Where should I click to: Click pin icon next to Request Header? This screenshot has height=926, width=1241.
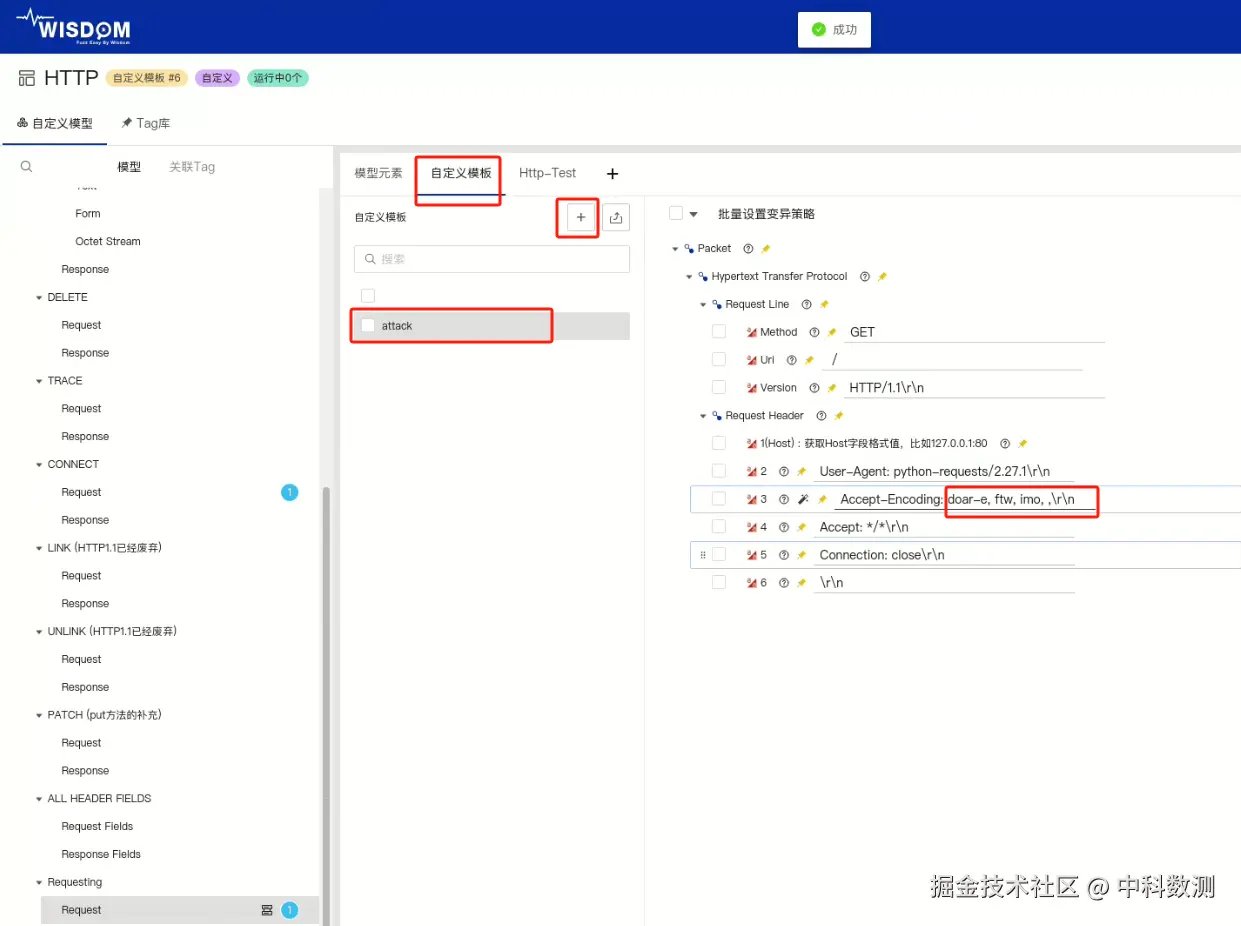839,415
